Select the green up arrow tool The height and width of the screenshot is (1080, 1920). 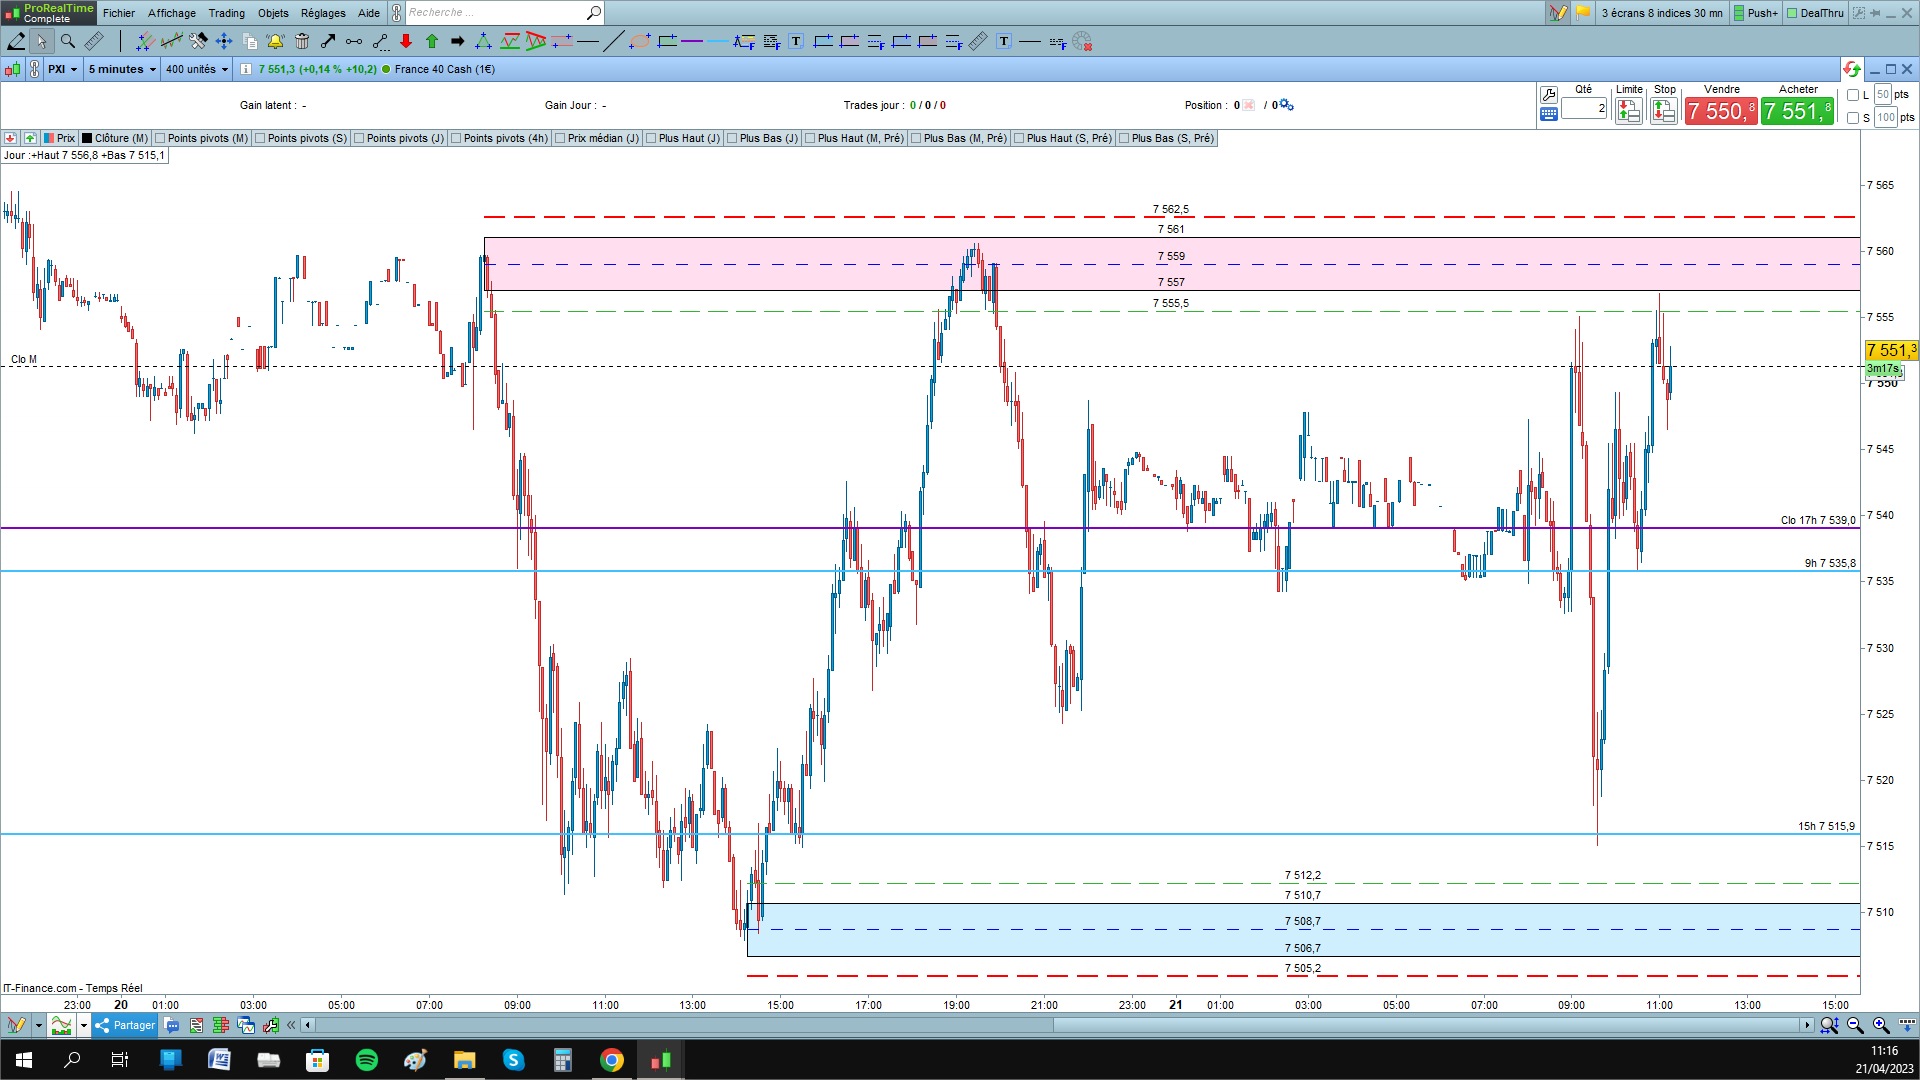pyautogui.click(x=432, y=41)
